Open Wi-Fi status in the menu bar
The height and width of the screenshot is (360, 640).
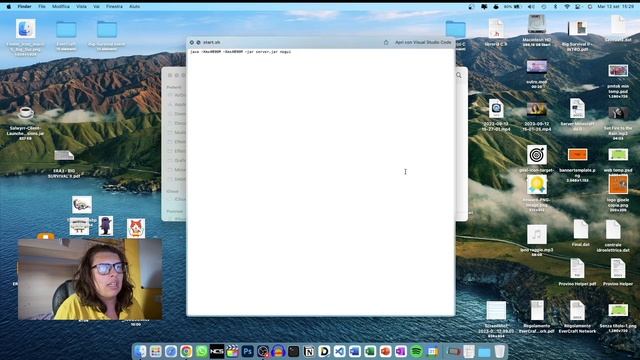[567, 7]
